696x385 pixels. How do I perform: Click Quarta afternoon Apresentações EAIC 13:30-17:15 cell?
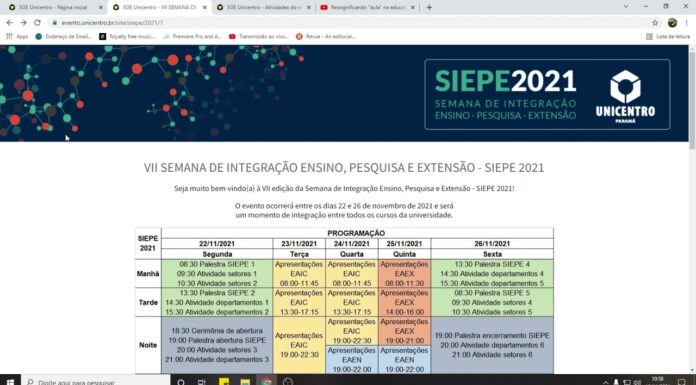[352, 302]
